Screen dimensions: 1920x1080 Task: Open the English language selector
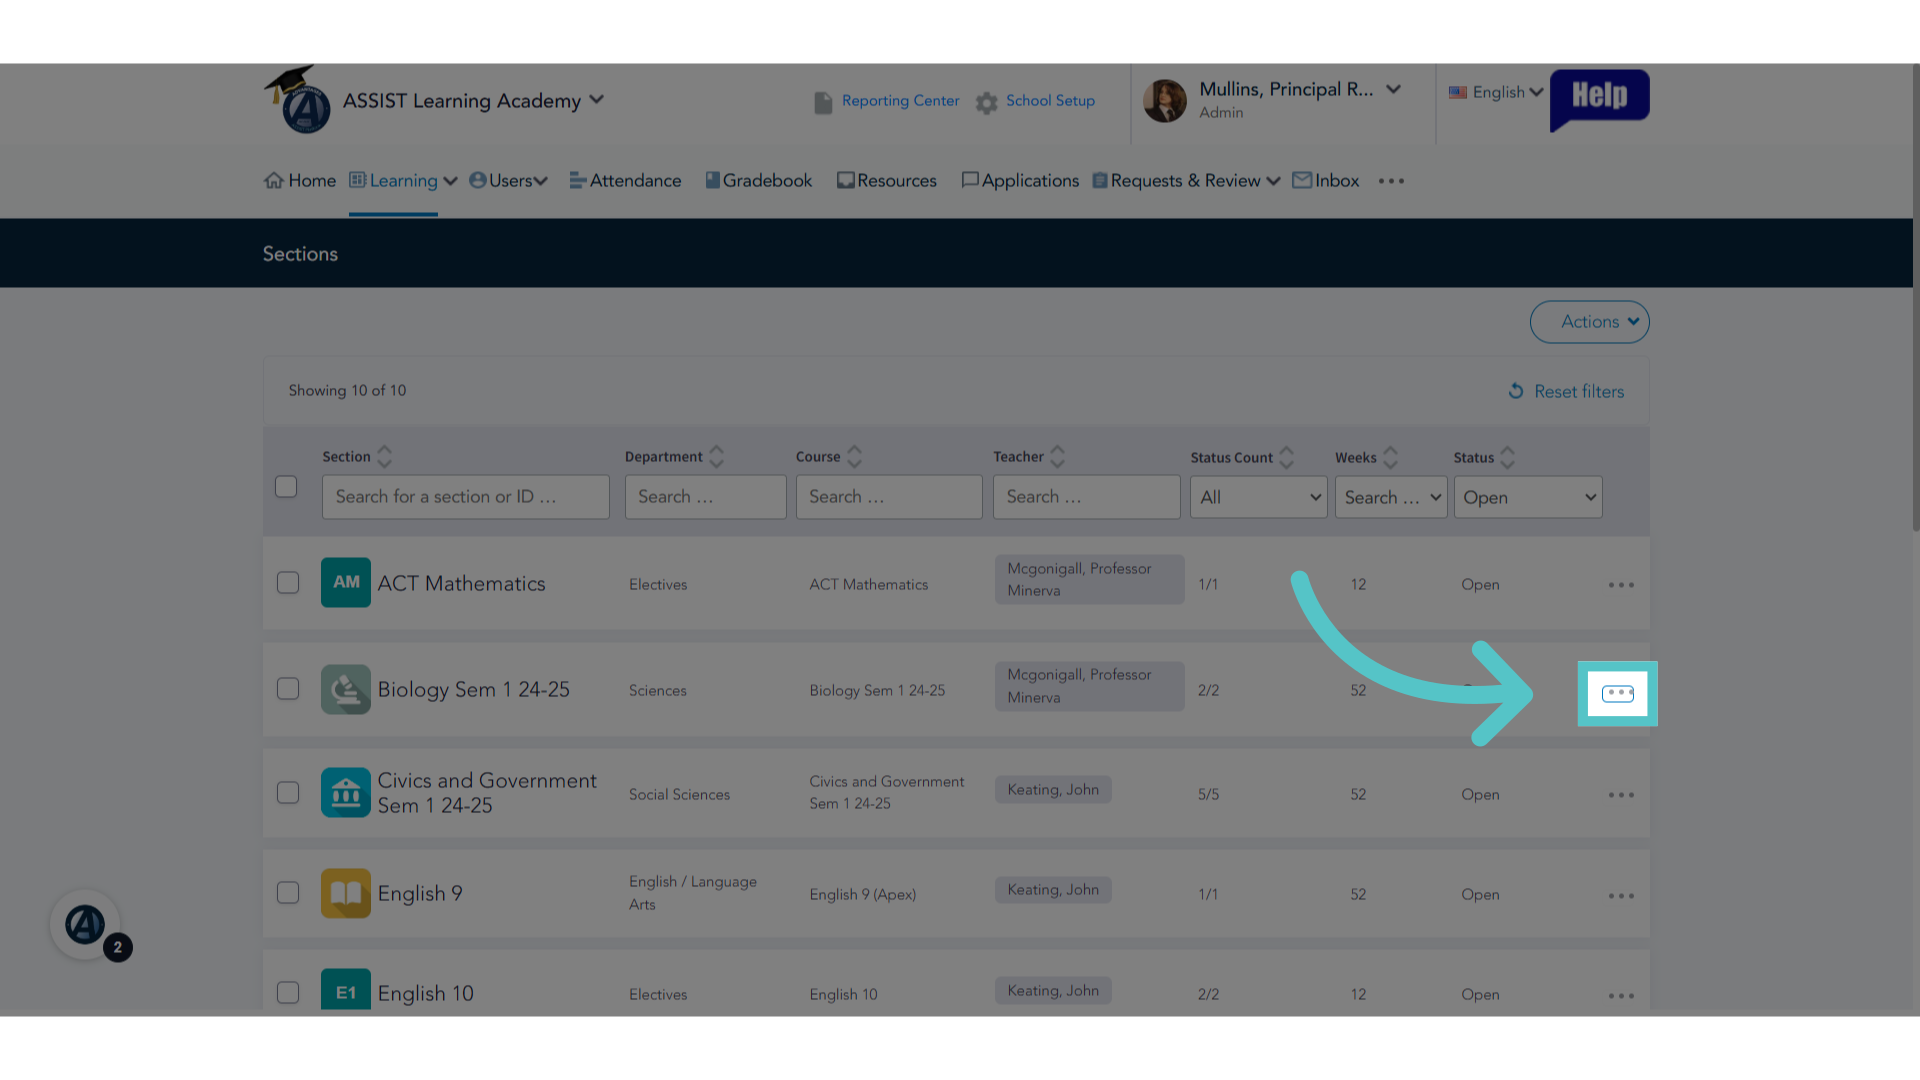click(1496, 92)
